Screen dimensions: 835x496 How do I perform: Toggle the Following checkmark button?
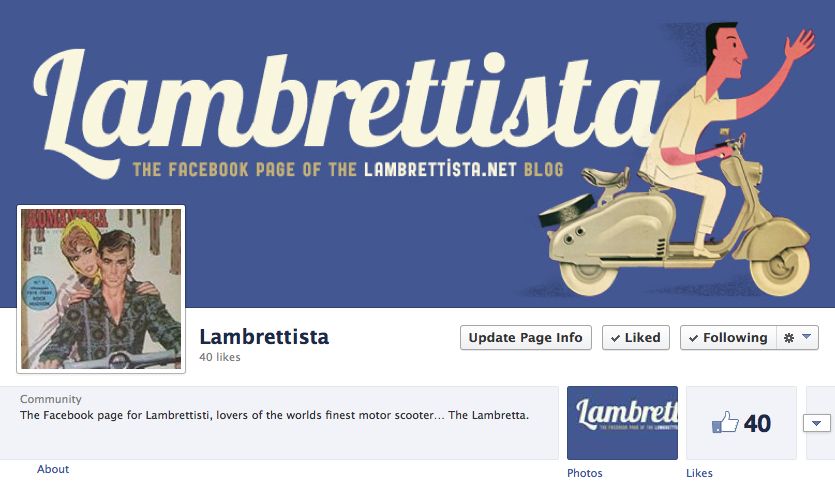[x=728, y=338]
